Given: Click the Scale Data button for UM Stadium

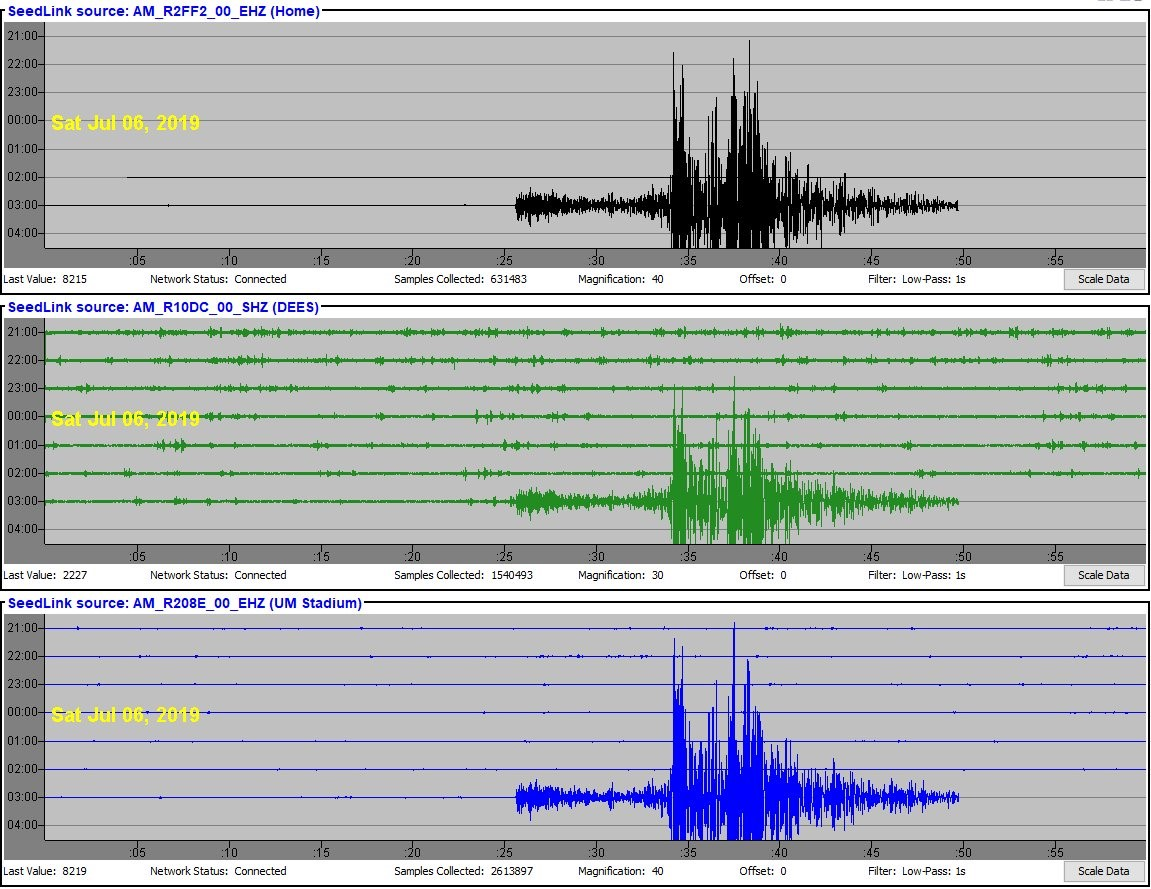Looking at the screenshot, I should tap(1103, 871).
